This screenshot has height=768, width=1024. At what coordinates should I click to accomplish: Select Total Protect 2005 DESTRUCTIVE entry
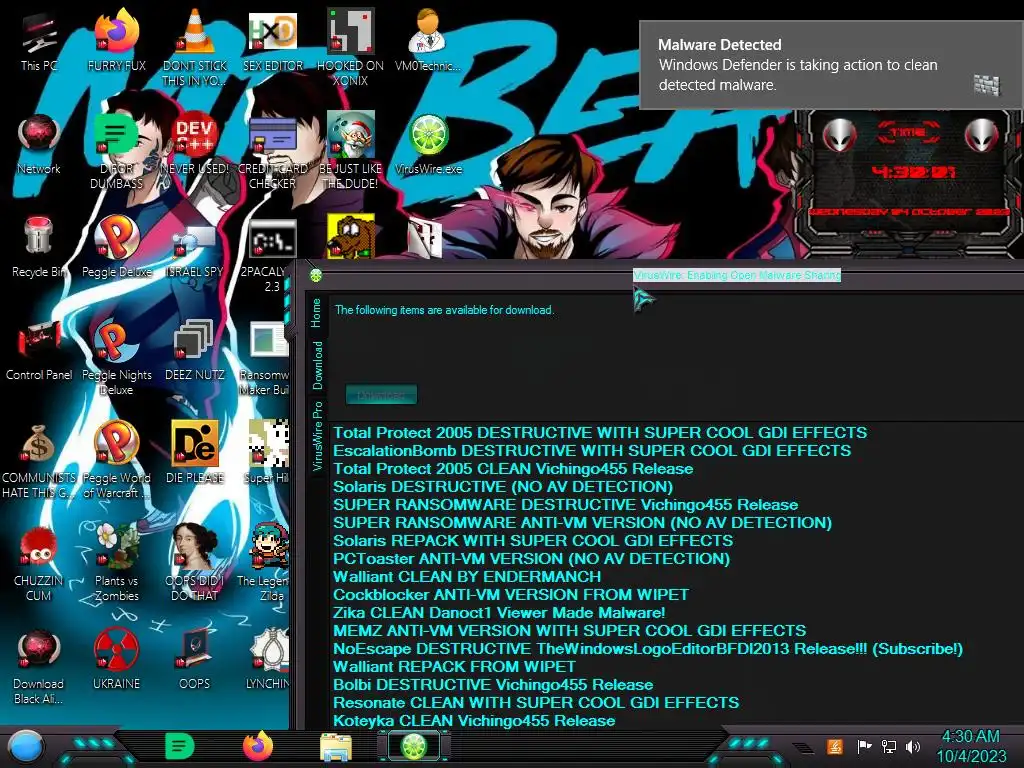pyautogui.click(x=600, y=432)
